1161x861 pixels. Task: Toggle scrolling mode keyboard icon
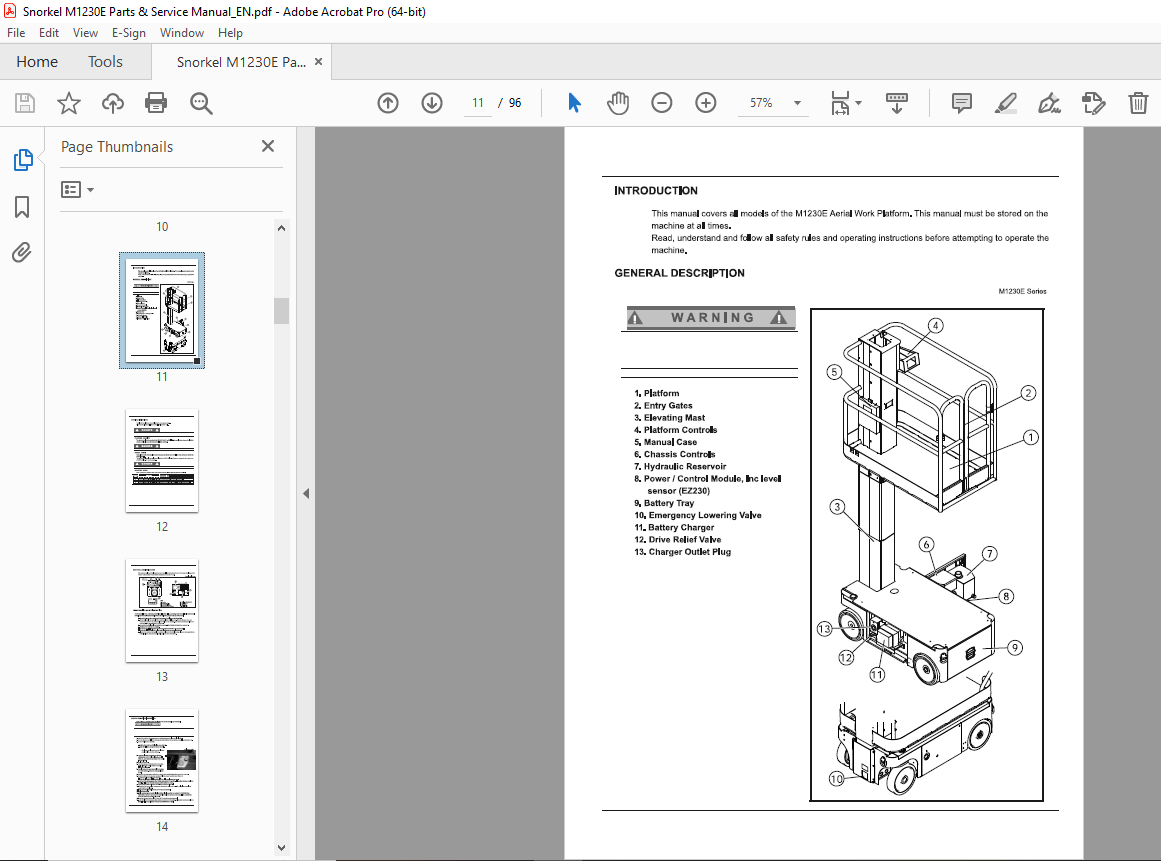[897, 103]
